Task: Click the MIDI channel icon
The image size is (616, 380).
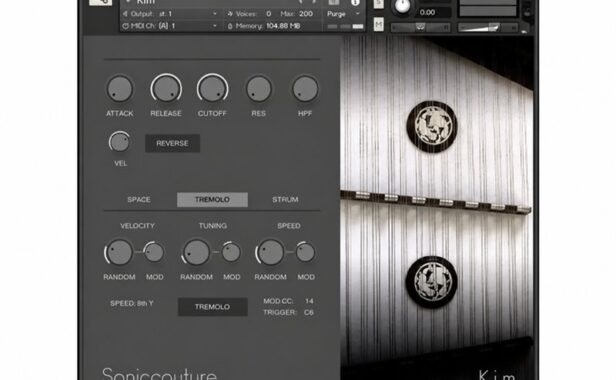Action: click(125, 26)
